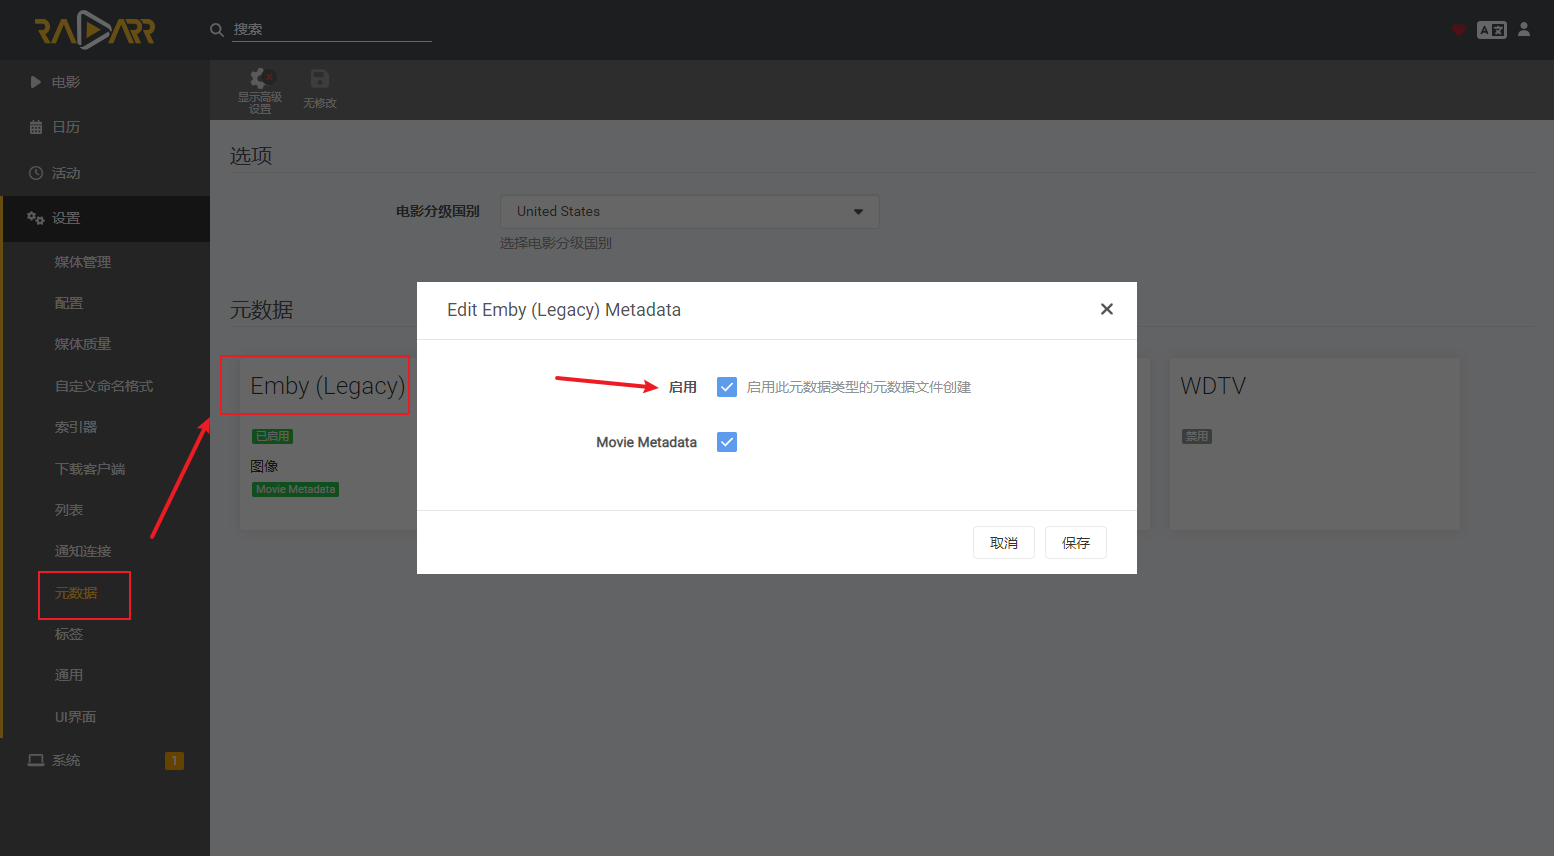Focus the 搜索 search field
This screenshot has width=1554, height=856.
[x=332, y=30]
